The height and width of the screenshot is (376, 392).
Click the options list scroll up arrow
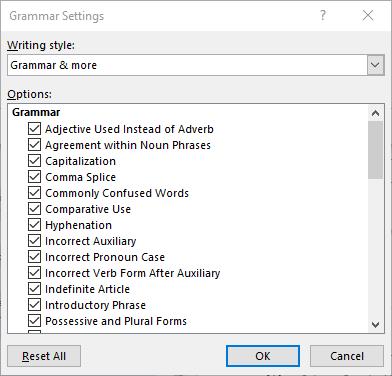tap(376, 113)
